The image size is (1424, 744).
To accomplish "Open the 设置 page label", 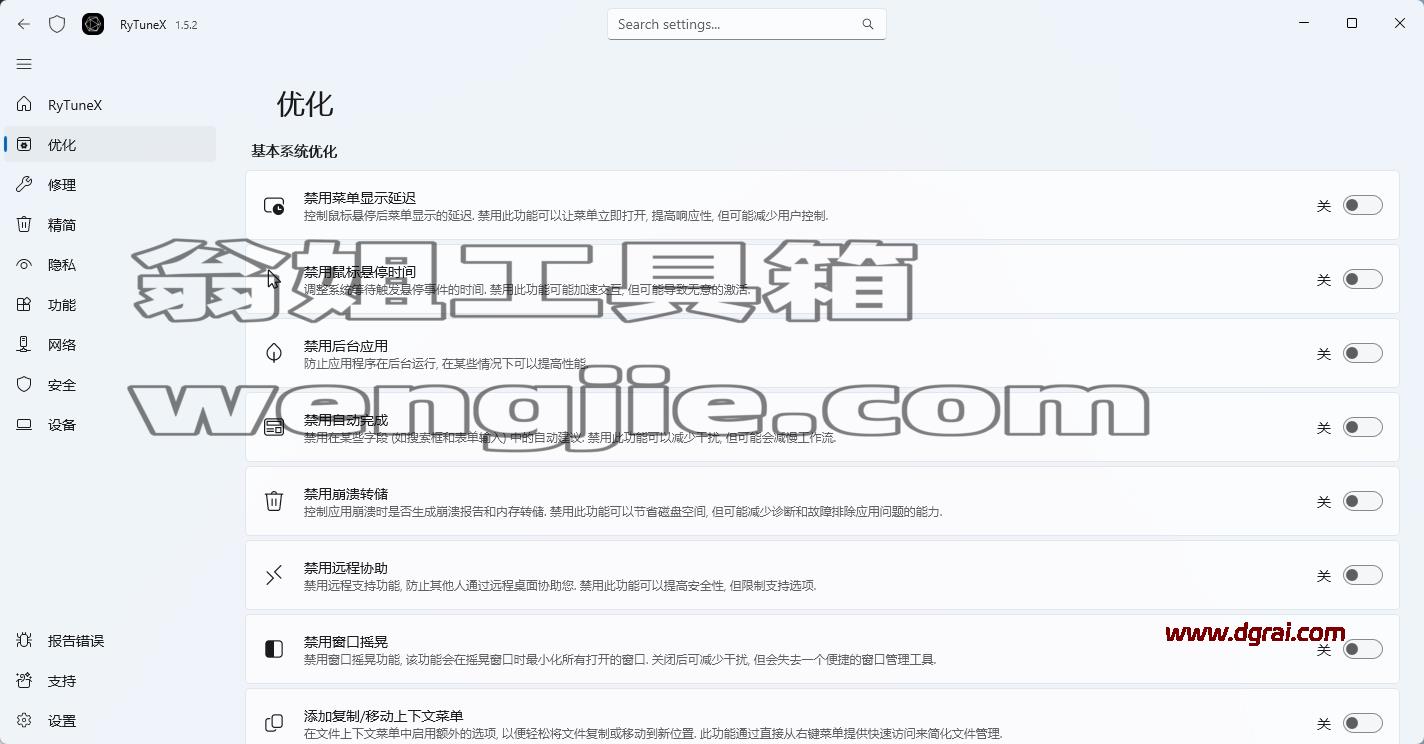I will 62,721.
